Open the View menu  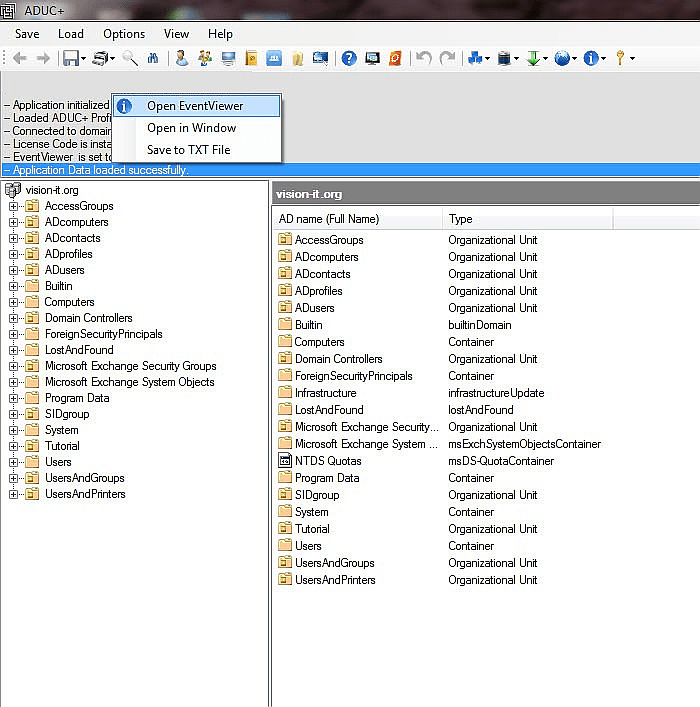click(x=176, y=34)
